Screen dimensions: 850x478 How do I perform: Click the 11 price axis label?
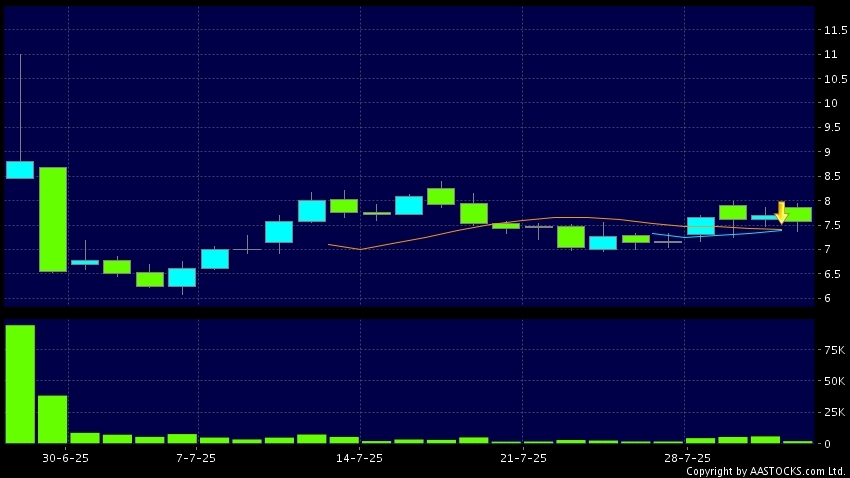[830, 55]
